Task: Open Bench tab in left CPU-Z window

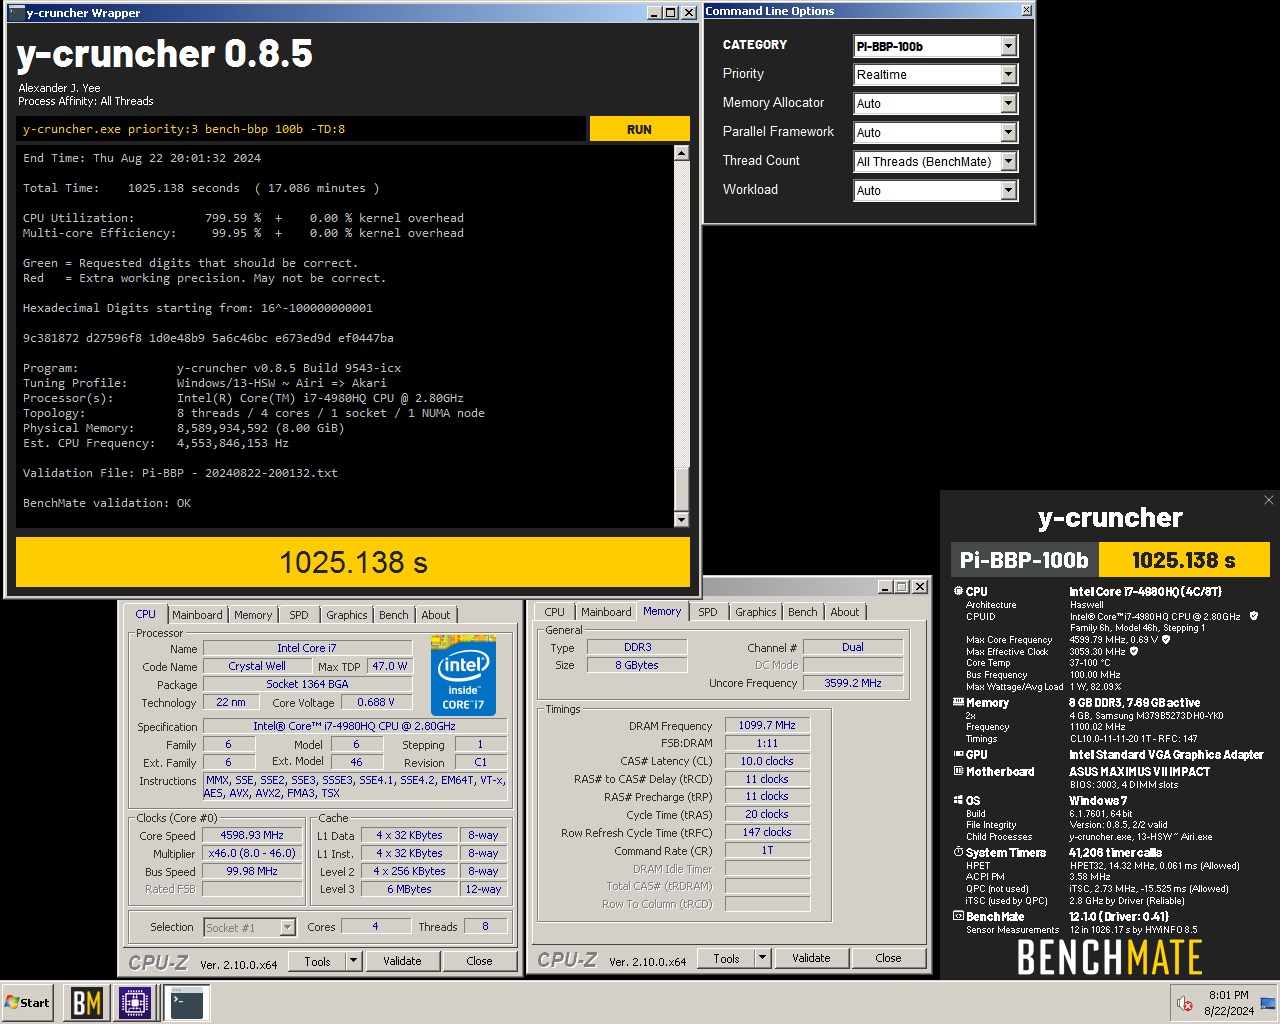Action: 394,615
